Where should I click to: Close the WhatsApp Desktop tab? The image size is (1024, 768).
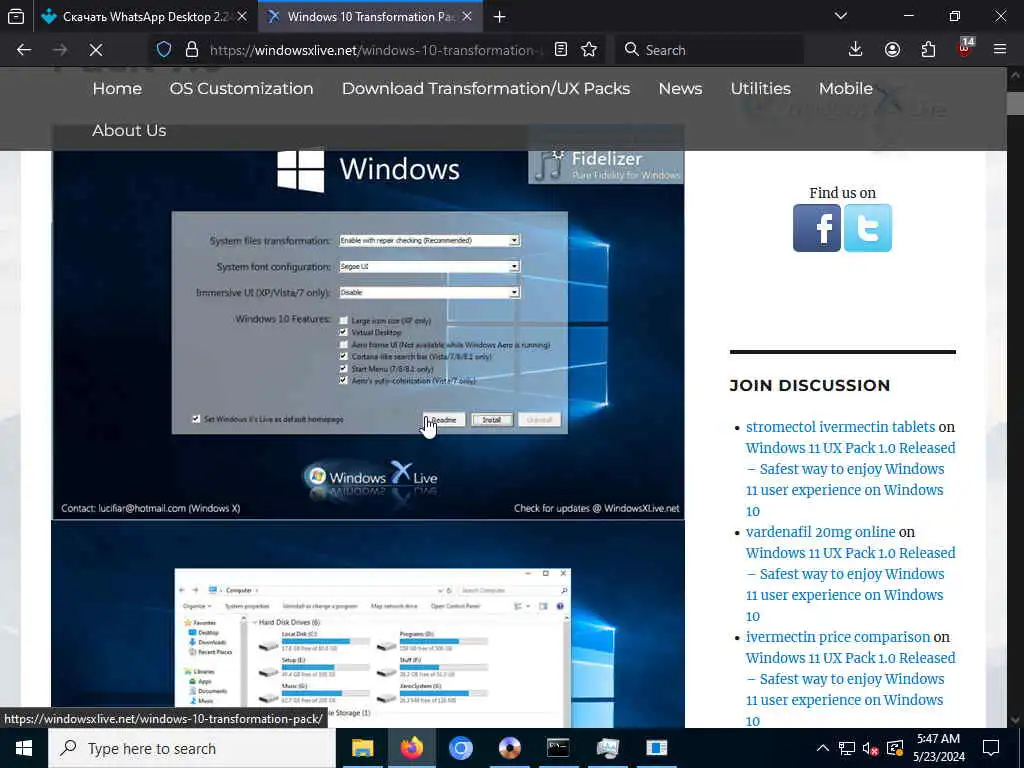242,17
